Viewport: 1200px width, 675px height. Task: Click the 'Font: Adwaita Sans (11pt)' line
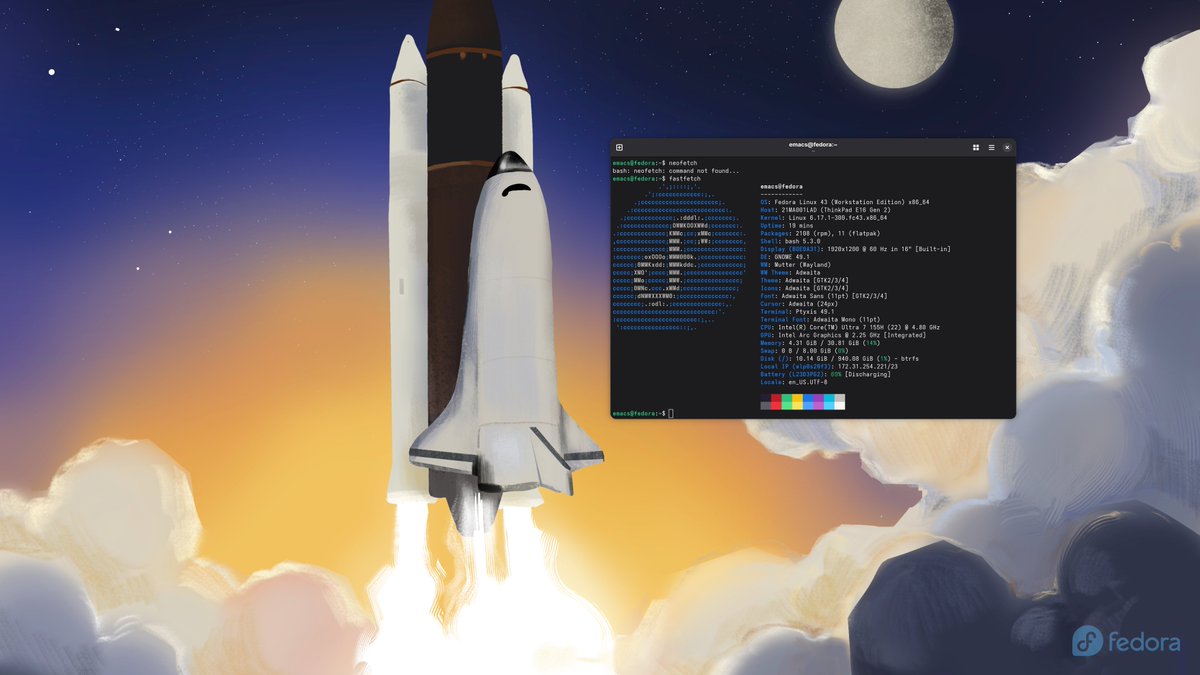pos(823,296)
